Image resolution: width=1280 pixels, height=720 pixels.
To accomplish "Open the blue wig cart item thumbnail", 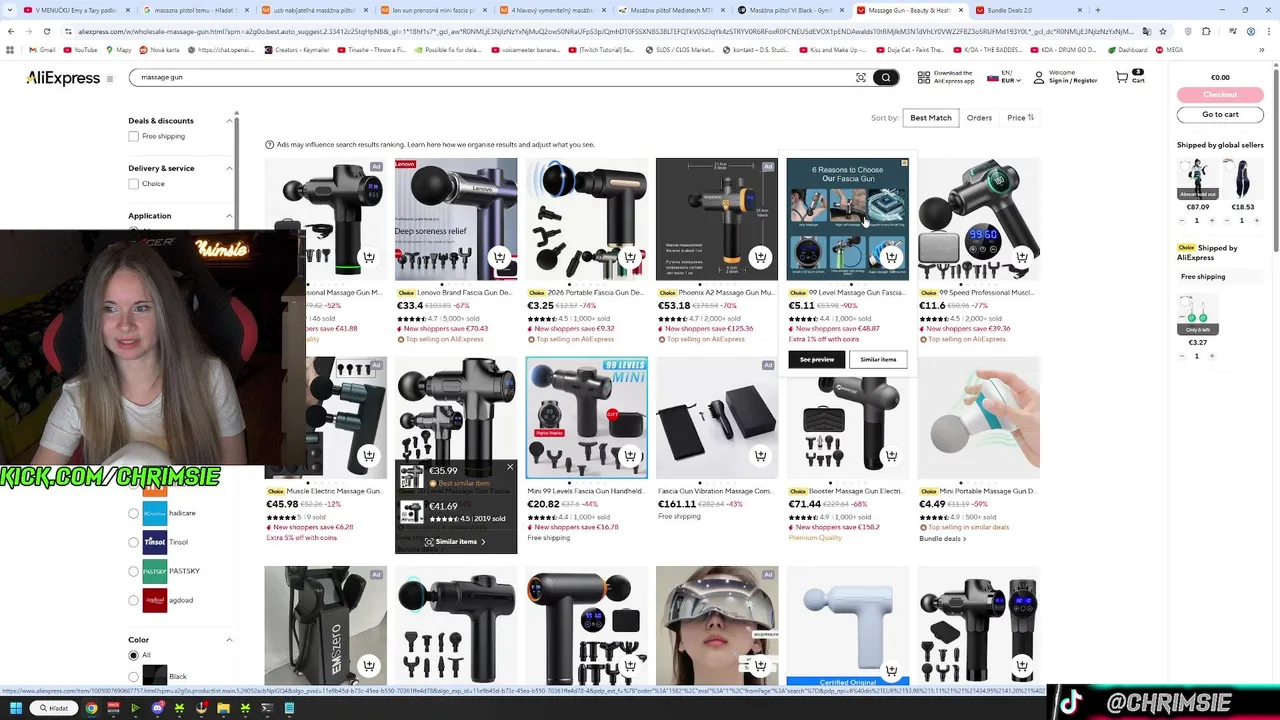I will click(1242, 178).
